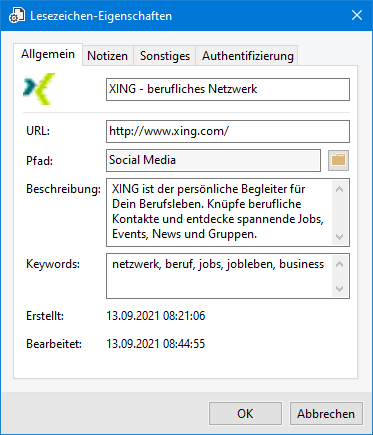Select the Authentifizierung tab
Image resolution: width=373 pixels, height=435 pixels.
click(x=248, y=56)
